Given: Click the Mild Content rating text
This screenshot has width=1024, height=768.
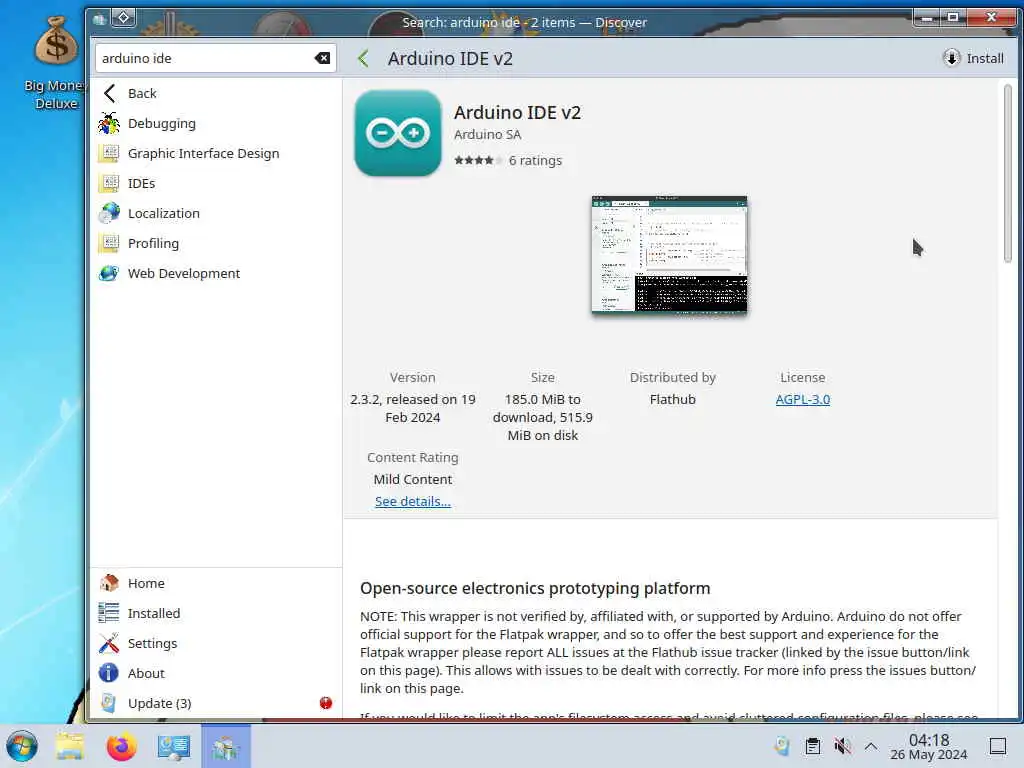Looking at the screenshot, I should (413, 479).
